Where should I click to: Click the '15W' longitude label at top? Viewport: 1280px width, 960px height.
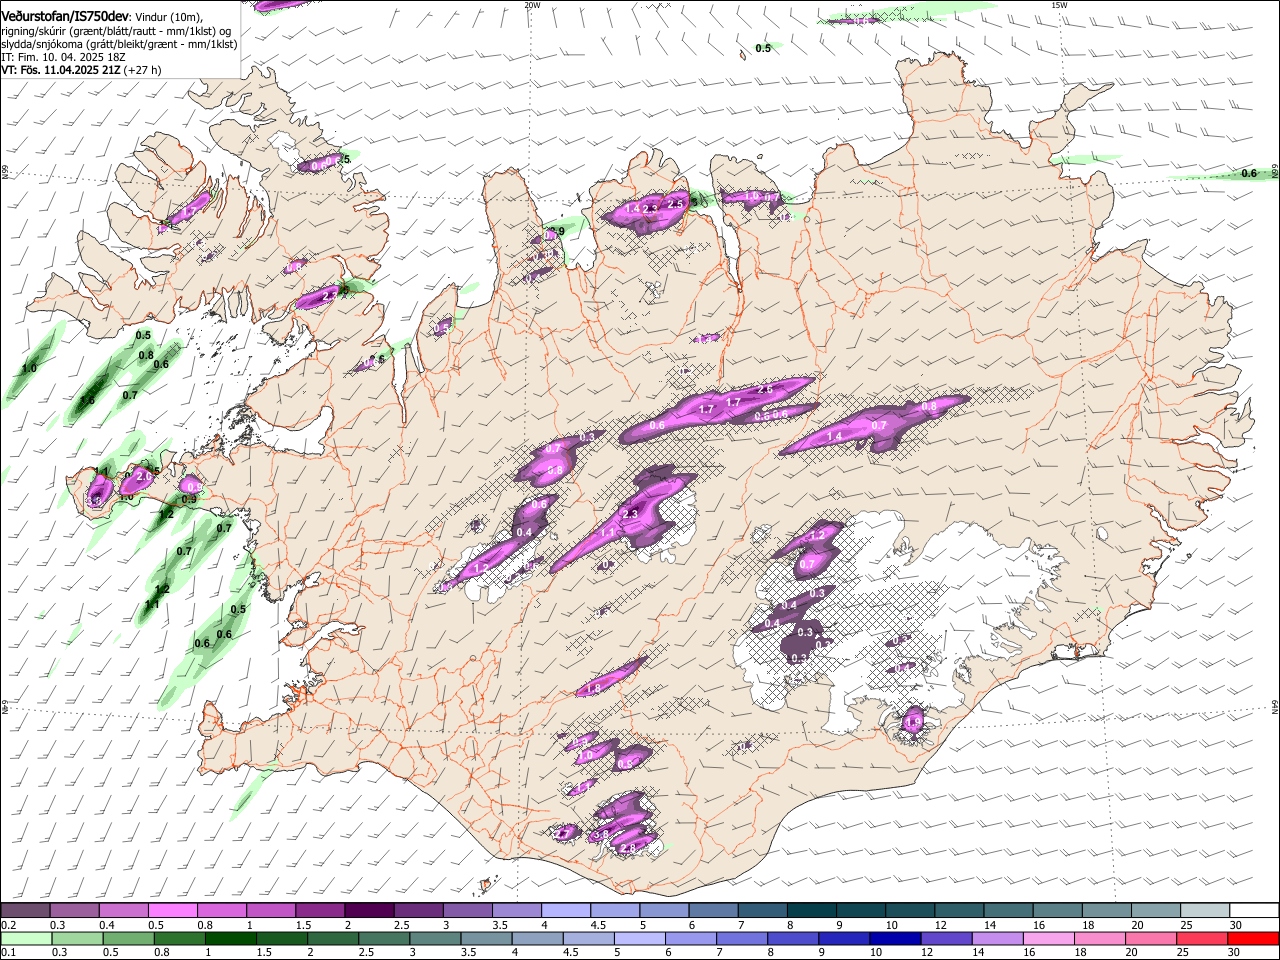pos(1059,5)
